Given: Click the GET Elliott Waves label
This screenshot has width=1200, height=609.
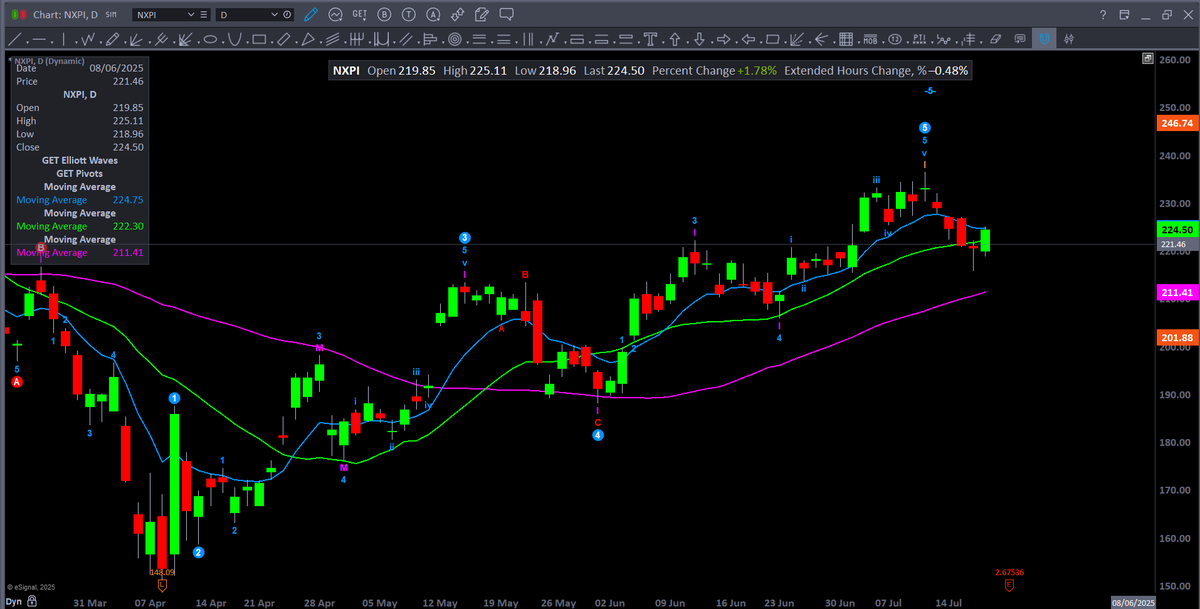Looking at the screenshot, I should [80, 160].
